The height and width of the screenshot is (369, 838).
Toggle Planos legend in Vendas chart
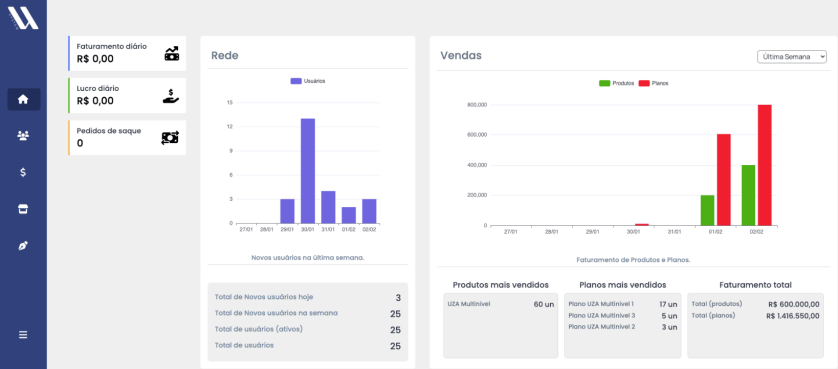coord(654,83)
